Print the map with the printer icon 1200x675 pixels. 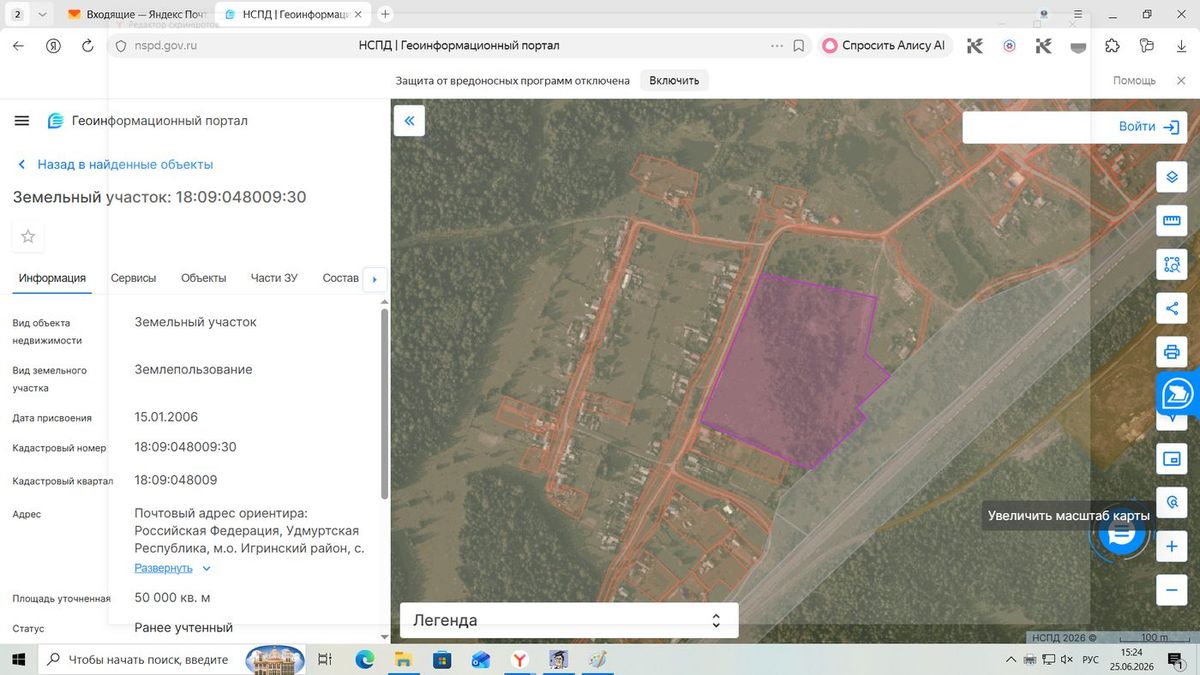click(x=1171, y=352)
